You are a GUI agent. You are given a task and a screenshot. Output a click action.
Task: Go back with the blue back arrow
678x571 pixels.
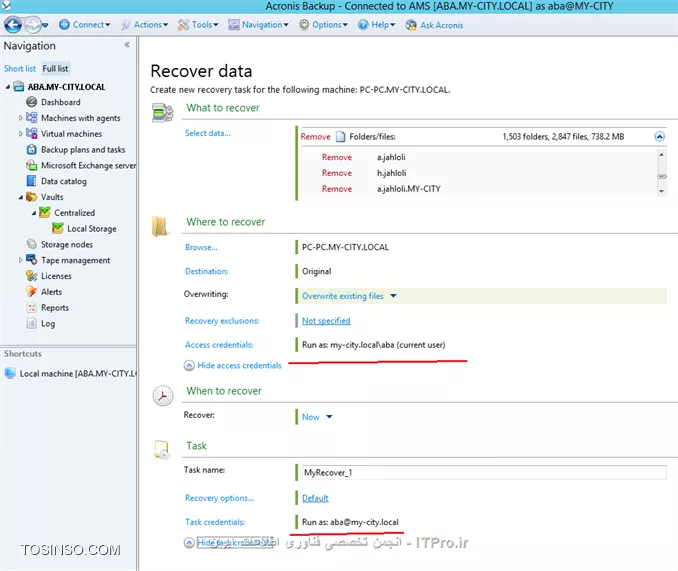coord(13,25)
